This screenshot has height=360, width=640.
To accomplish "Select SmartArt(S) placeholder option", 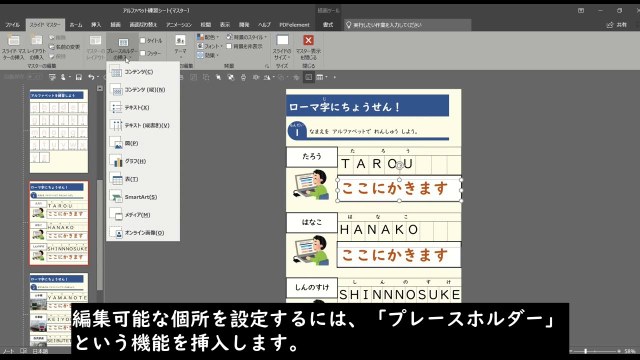I will click(143, 197).
